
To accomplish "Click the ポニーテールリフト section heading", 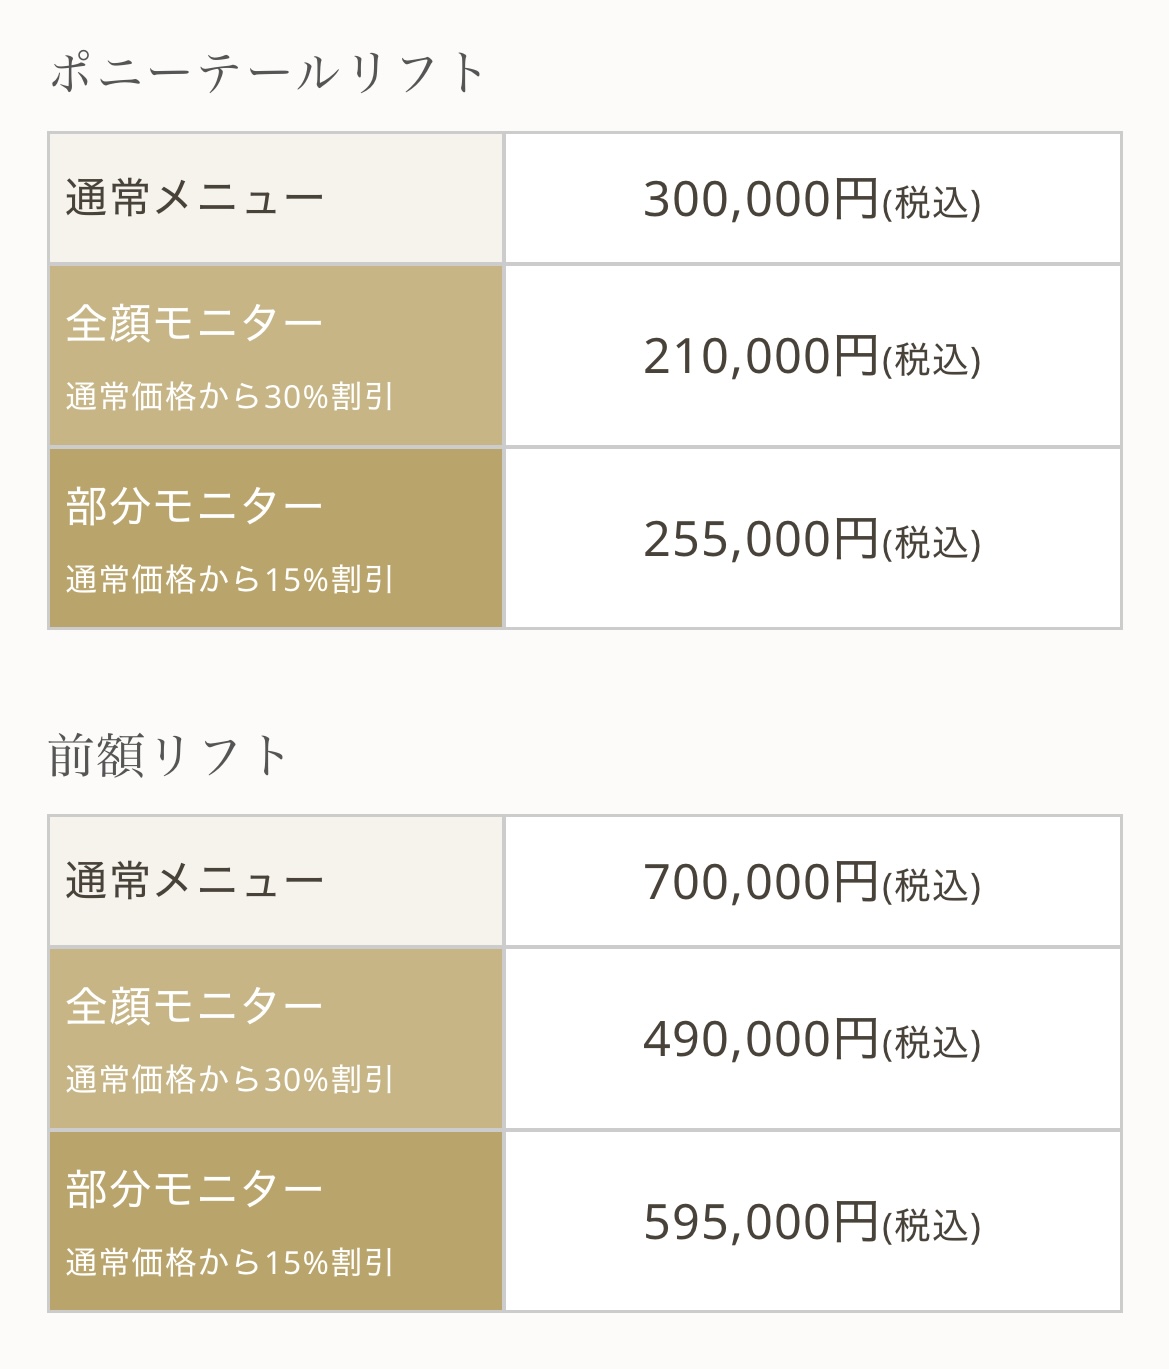I will coord(267,73).
